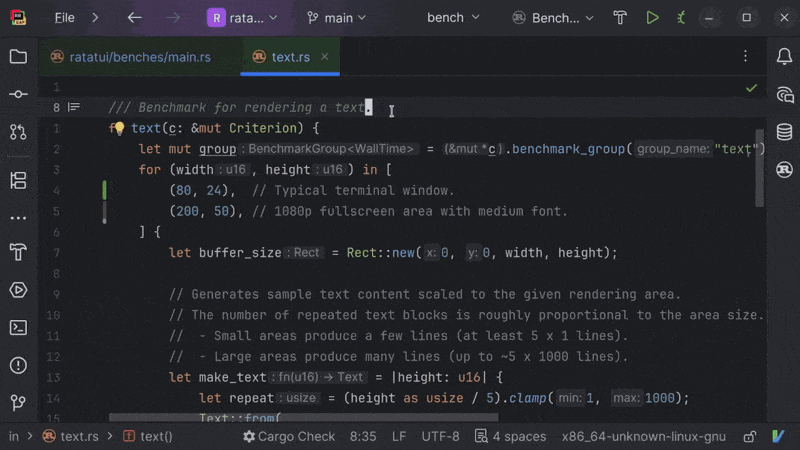The width and height of the screenshot is (800, 450).
Task: Open the AI Assistant panel icon
Action: pos(784,94)
